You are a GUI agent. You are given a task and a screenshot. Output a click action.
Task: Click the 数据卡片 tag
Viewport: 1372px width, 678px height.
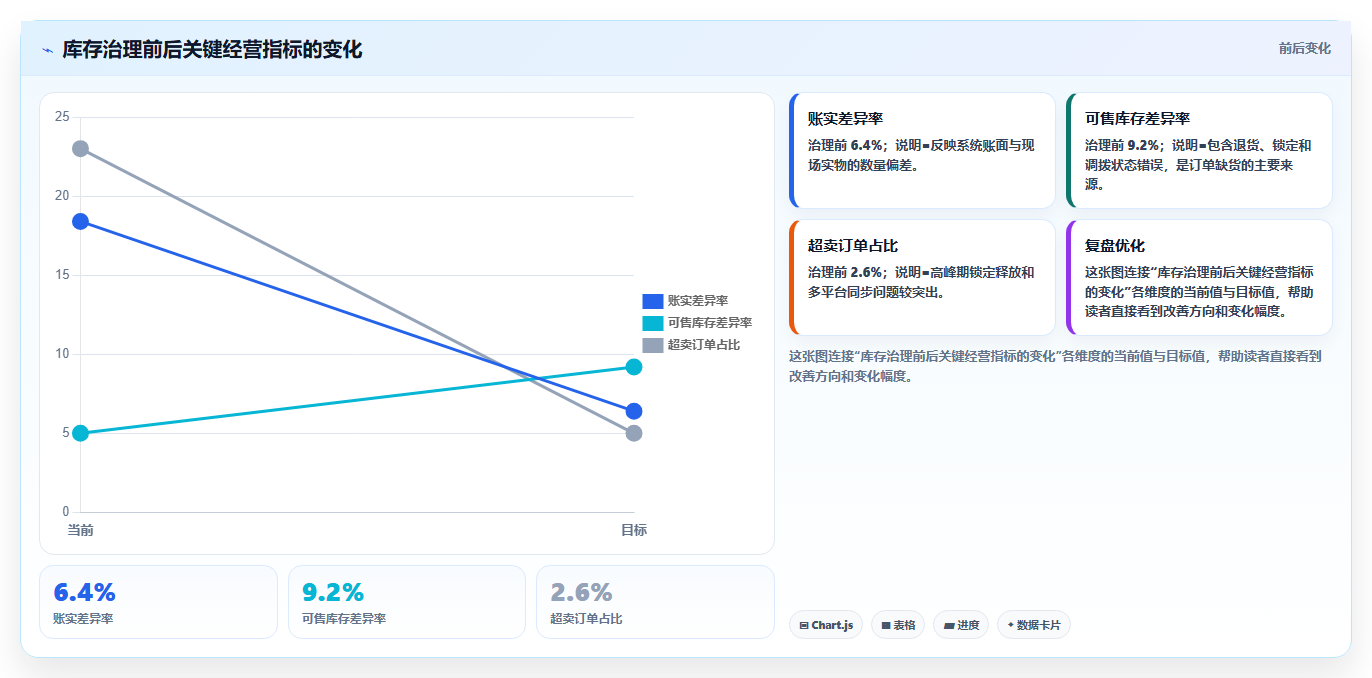(x=1034, y=625)
